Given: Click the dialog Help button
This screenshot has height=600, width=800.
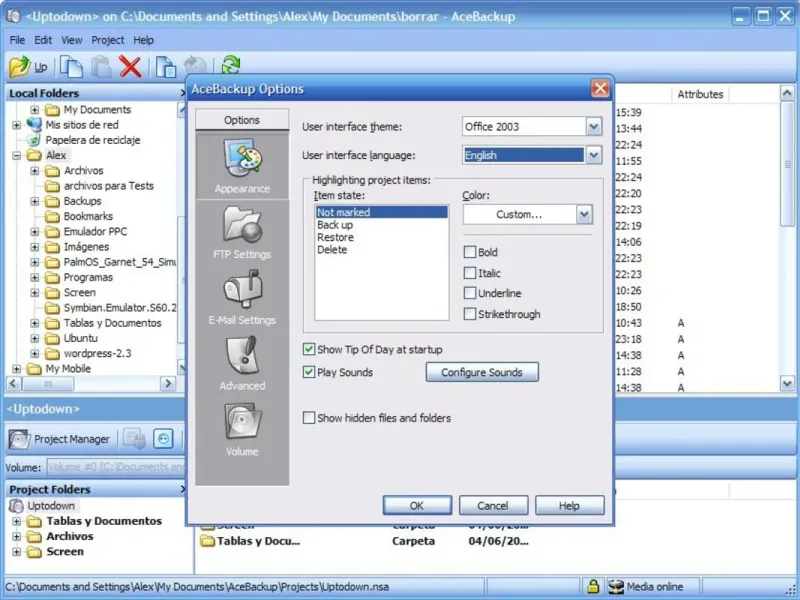Looking at the screenshot, I should pyautogui.click(x=569, y=506).
